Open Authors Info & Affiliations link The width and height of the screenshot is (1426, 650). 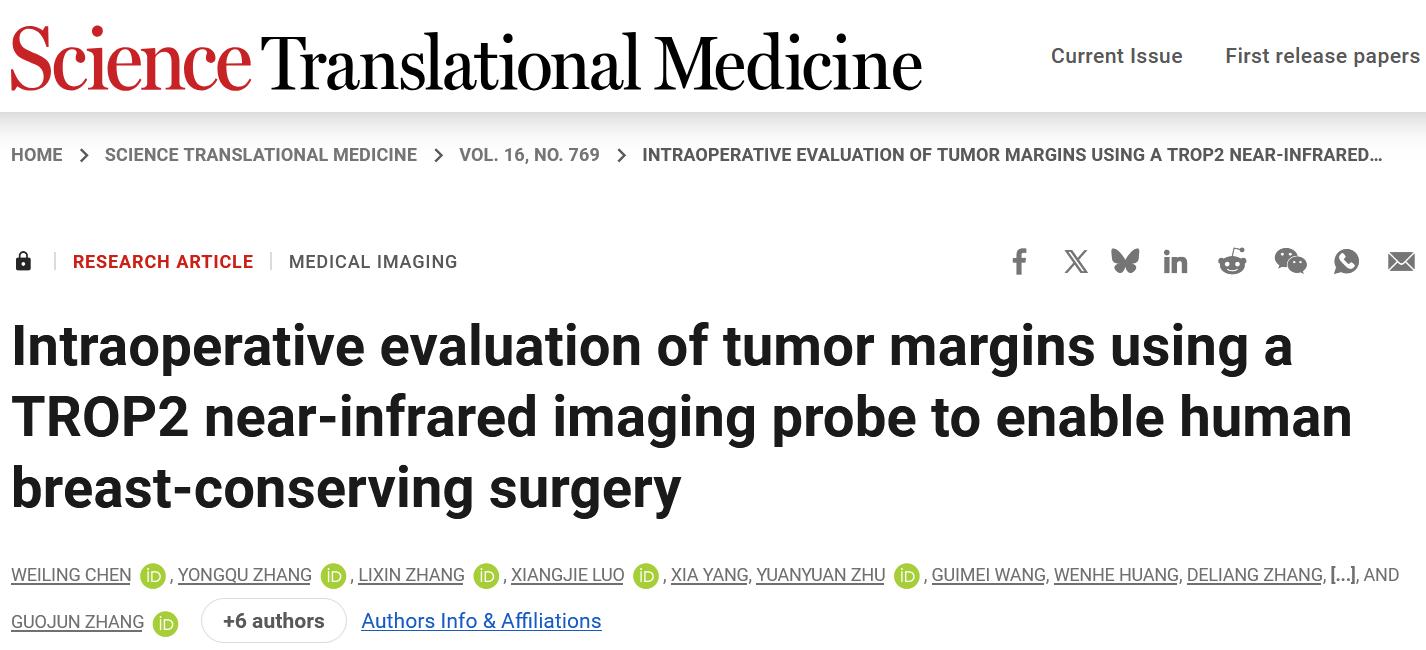pos(481,621)
